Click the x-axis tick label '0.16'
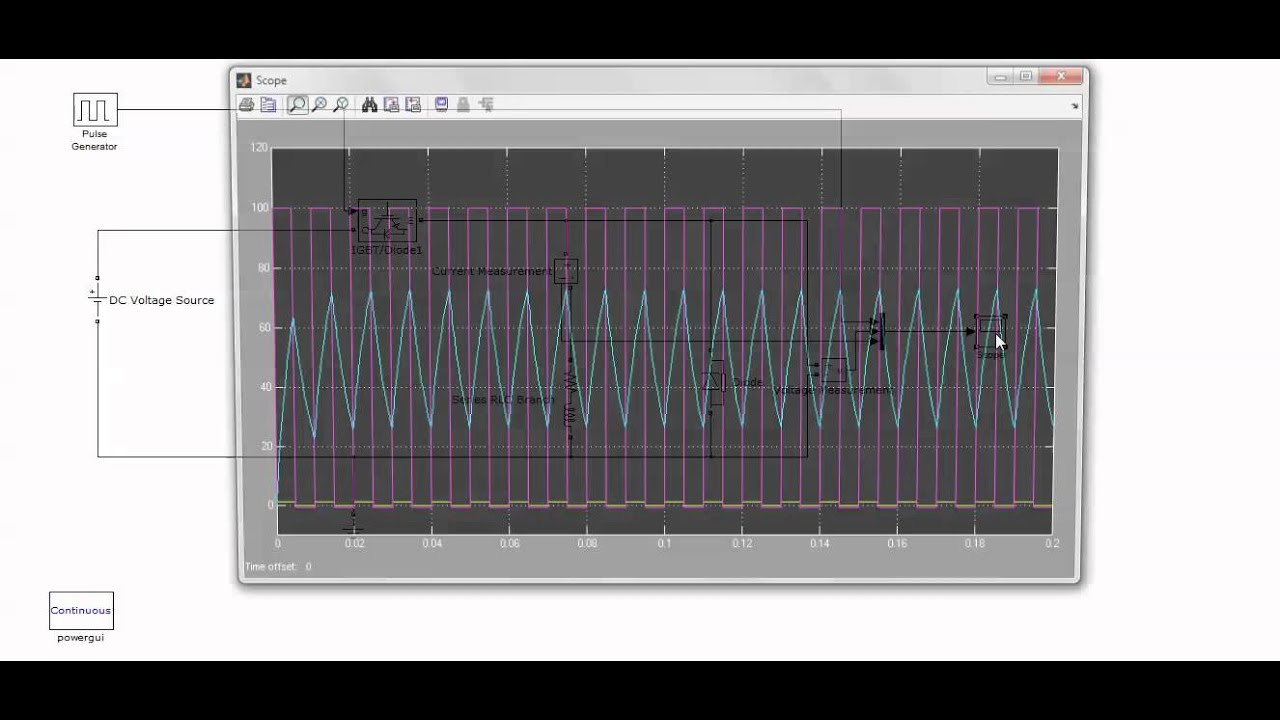 coord(897,543)
